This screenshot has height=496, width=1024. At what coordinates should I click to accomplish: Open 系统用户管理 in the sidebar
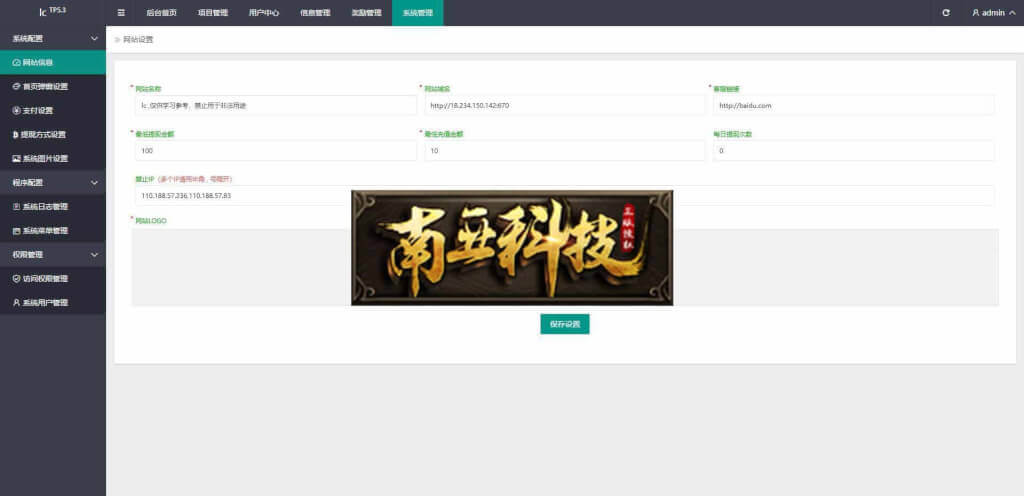[x=53, y=303]
